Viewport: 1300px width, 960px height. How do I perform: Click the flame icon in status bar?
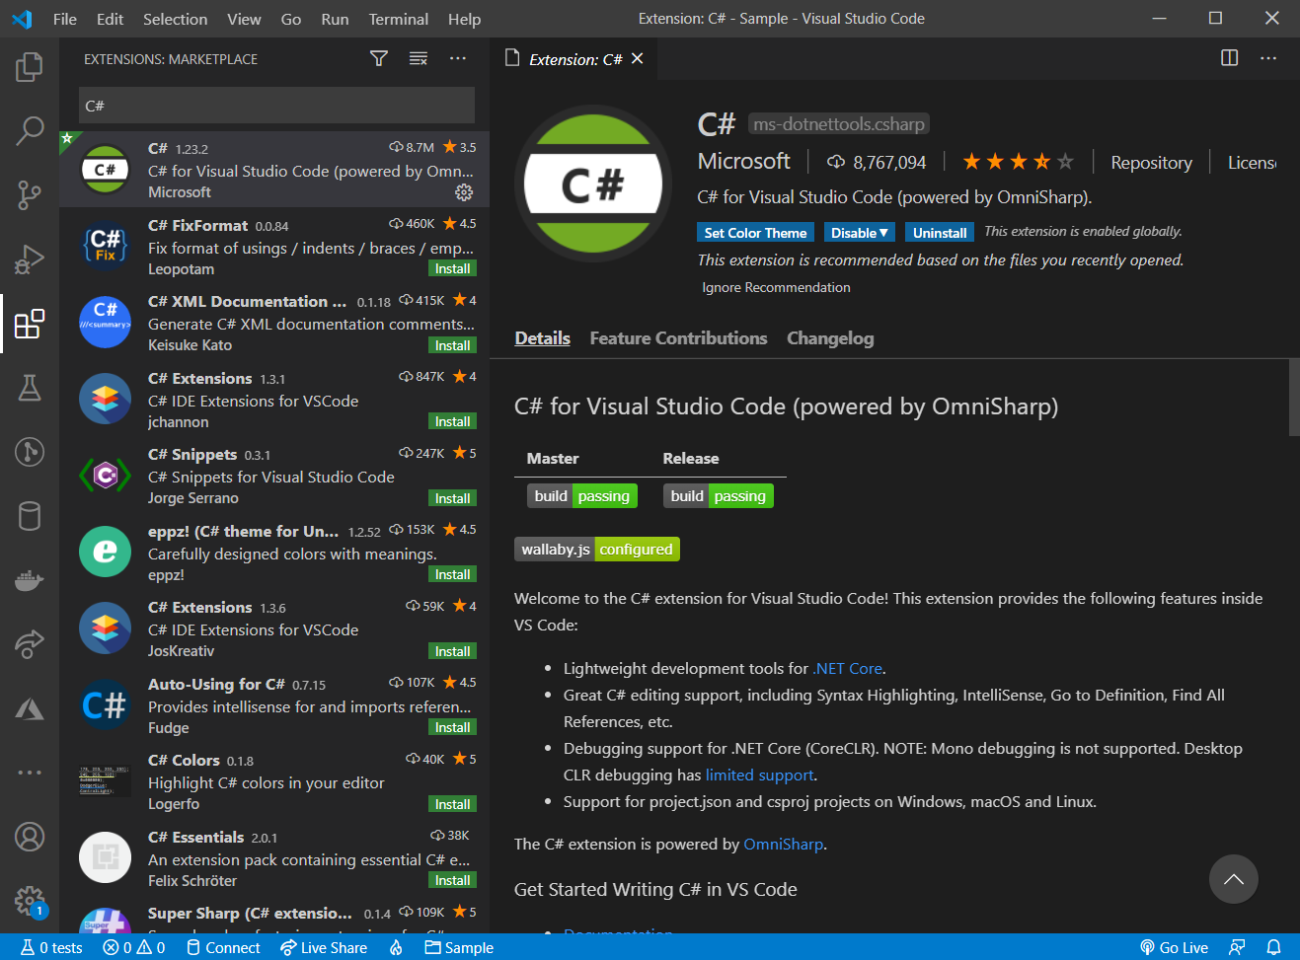[396, 947]
